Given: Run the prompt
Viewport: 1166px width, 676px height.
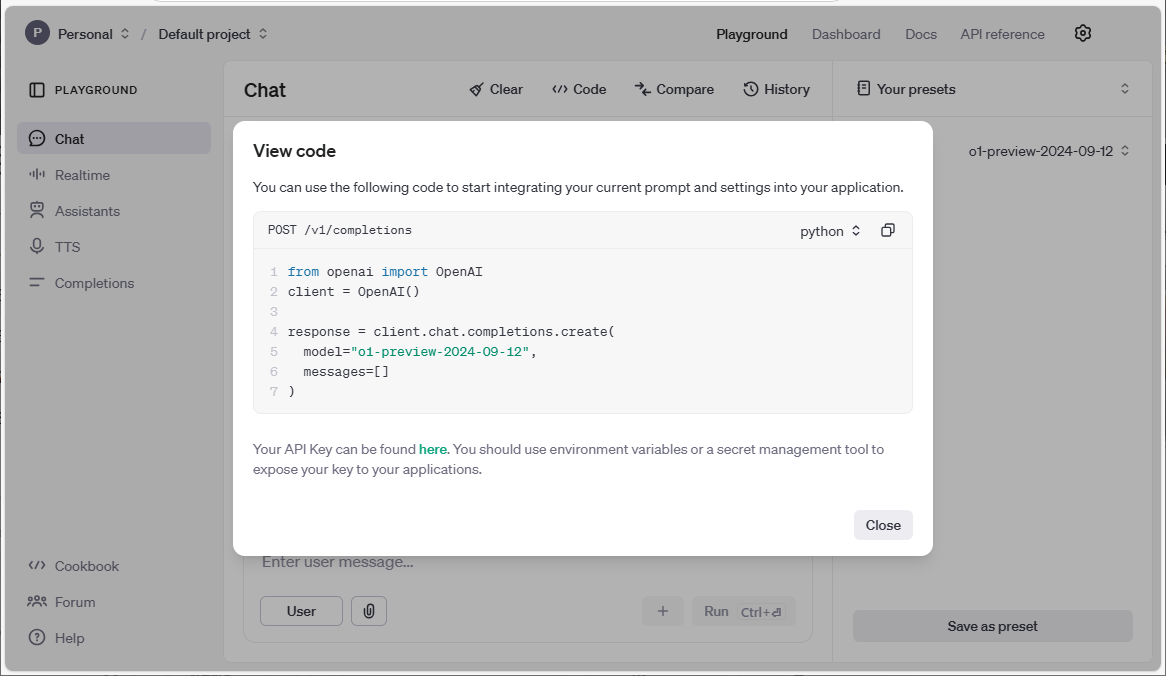Looking at the screenshot, I should click(x=744, y=611).
